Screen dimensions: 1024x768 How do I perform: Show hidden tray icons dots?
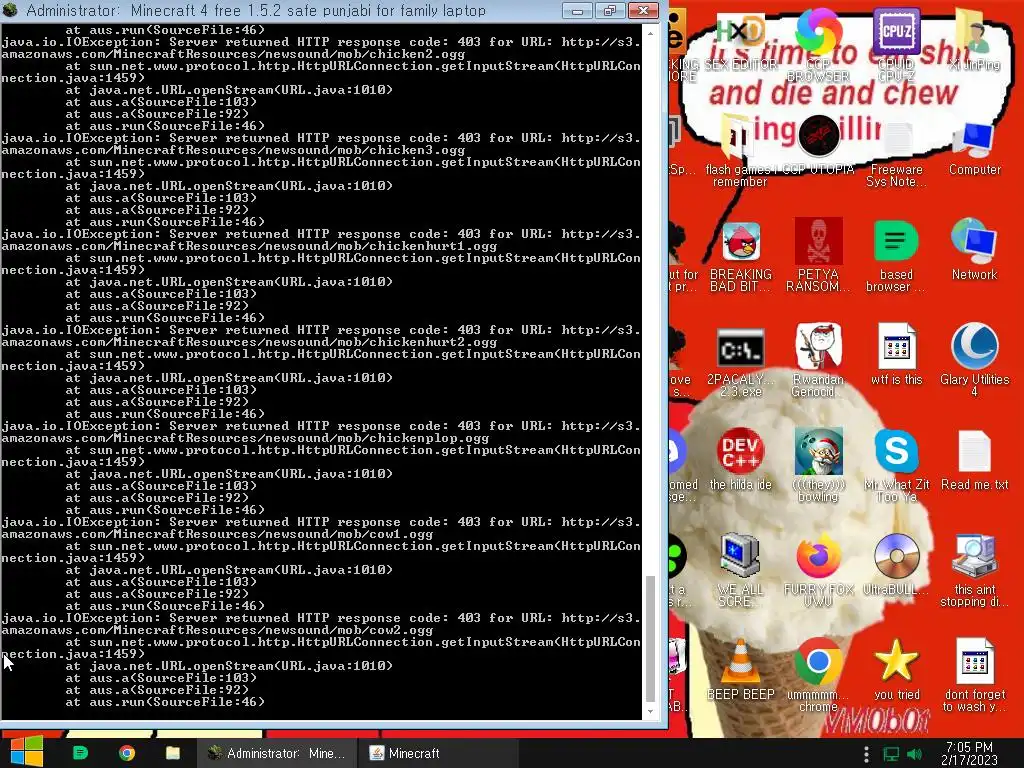pyautogui.click(x=866, y=754)
